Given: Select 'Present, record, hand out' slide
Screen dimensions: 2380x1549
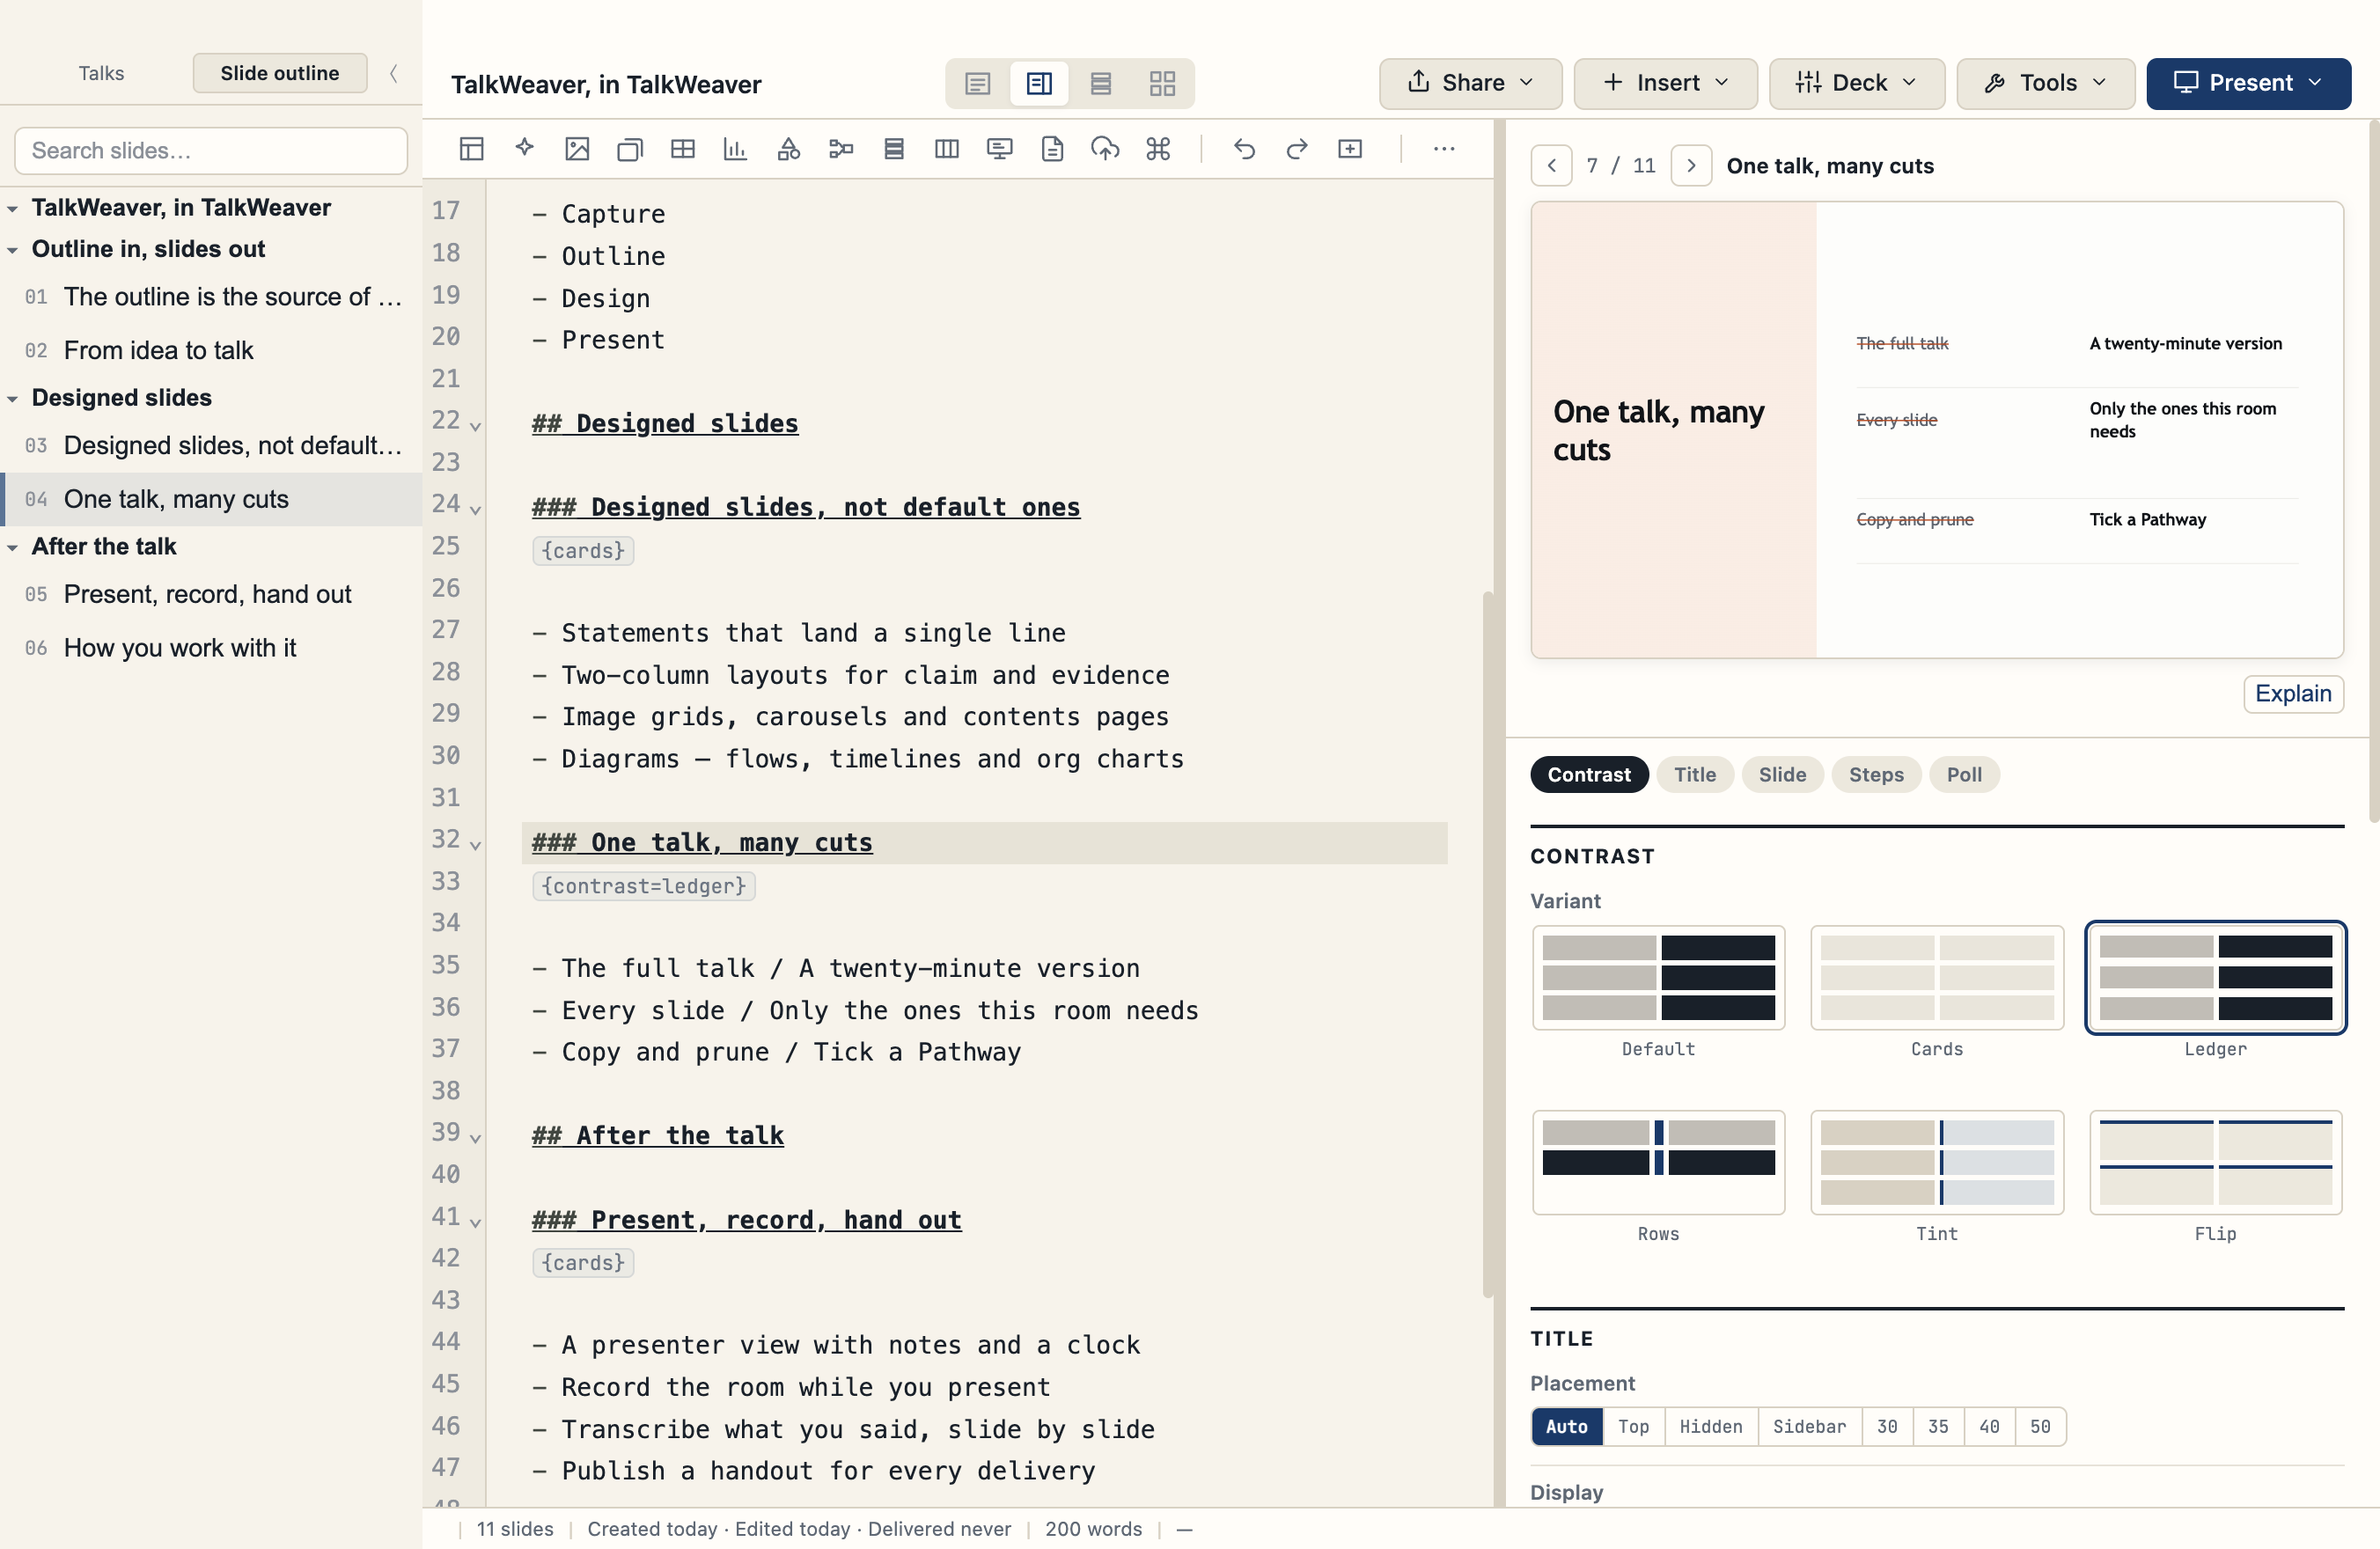Looking at the screenshot, I should 211,594.
